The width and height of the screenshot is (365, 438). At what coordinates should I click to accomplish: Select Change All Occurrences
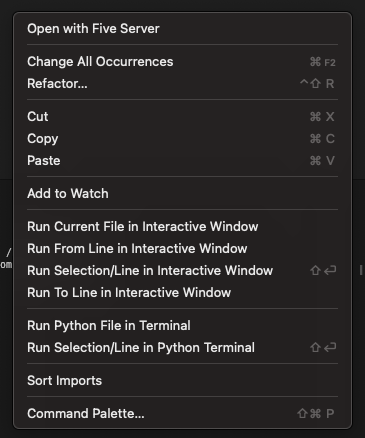pos(182,62)
